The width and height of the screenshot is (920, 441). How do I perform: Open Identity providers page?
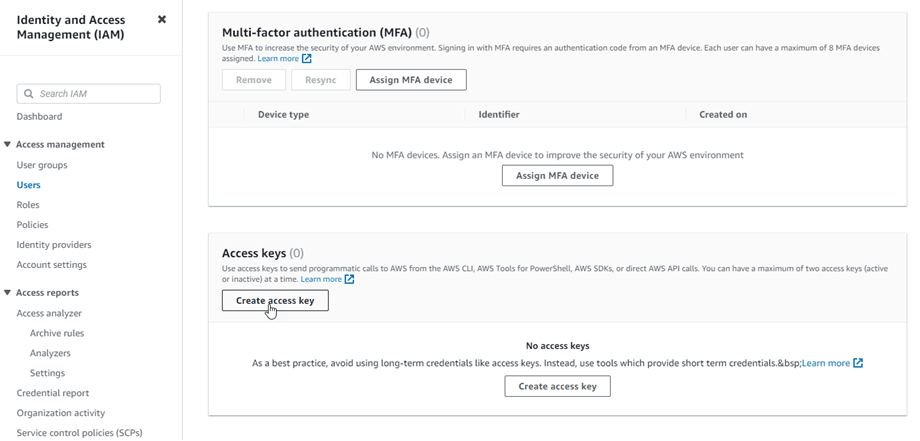click(54, 245)
